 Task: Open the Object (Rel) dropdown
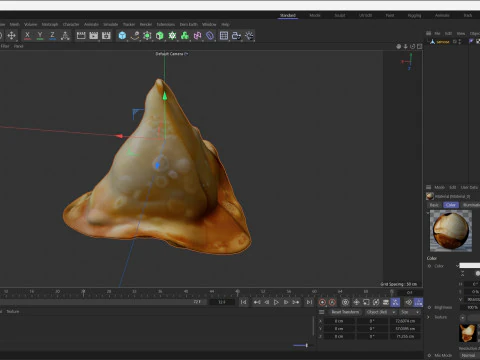pyautogui.click(x=380, y=312)
